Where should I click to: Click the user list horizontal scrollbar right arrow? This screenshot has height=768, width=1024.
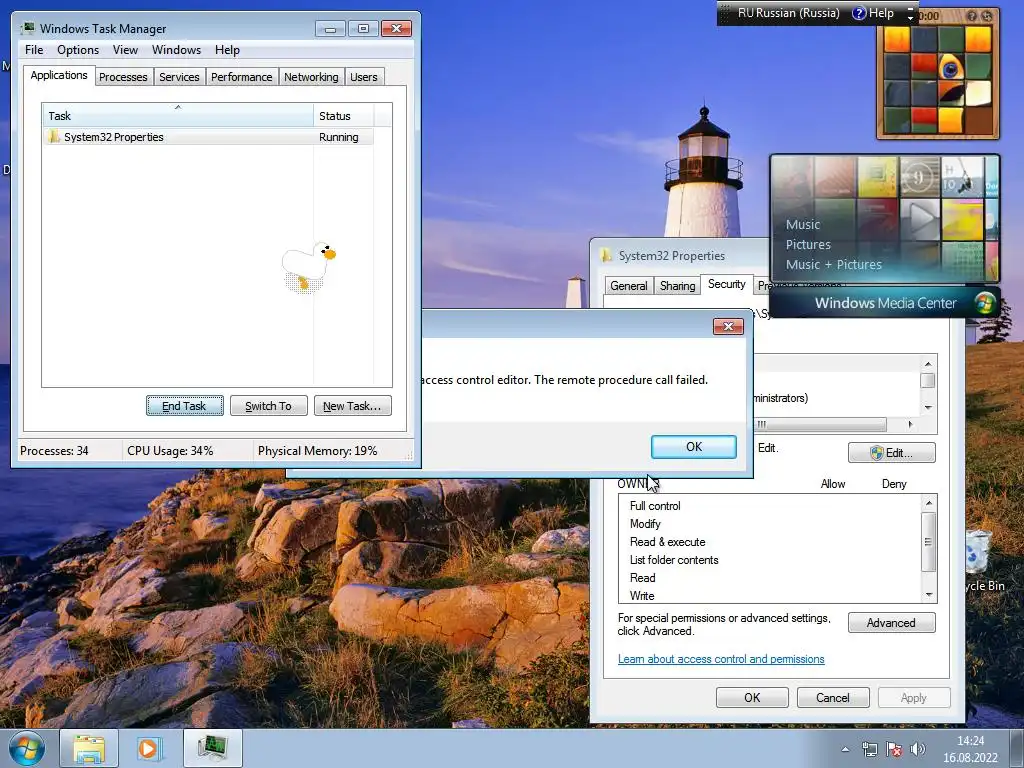(x=910, y=424)
